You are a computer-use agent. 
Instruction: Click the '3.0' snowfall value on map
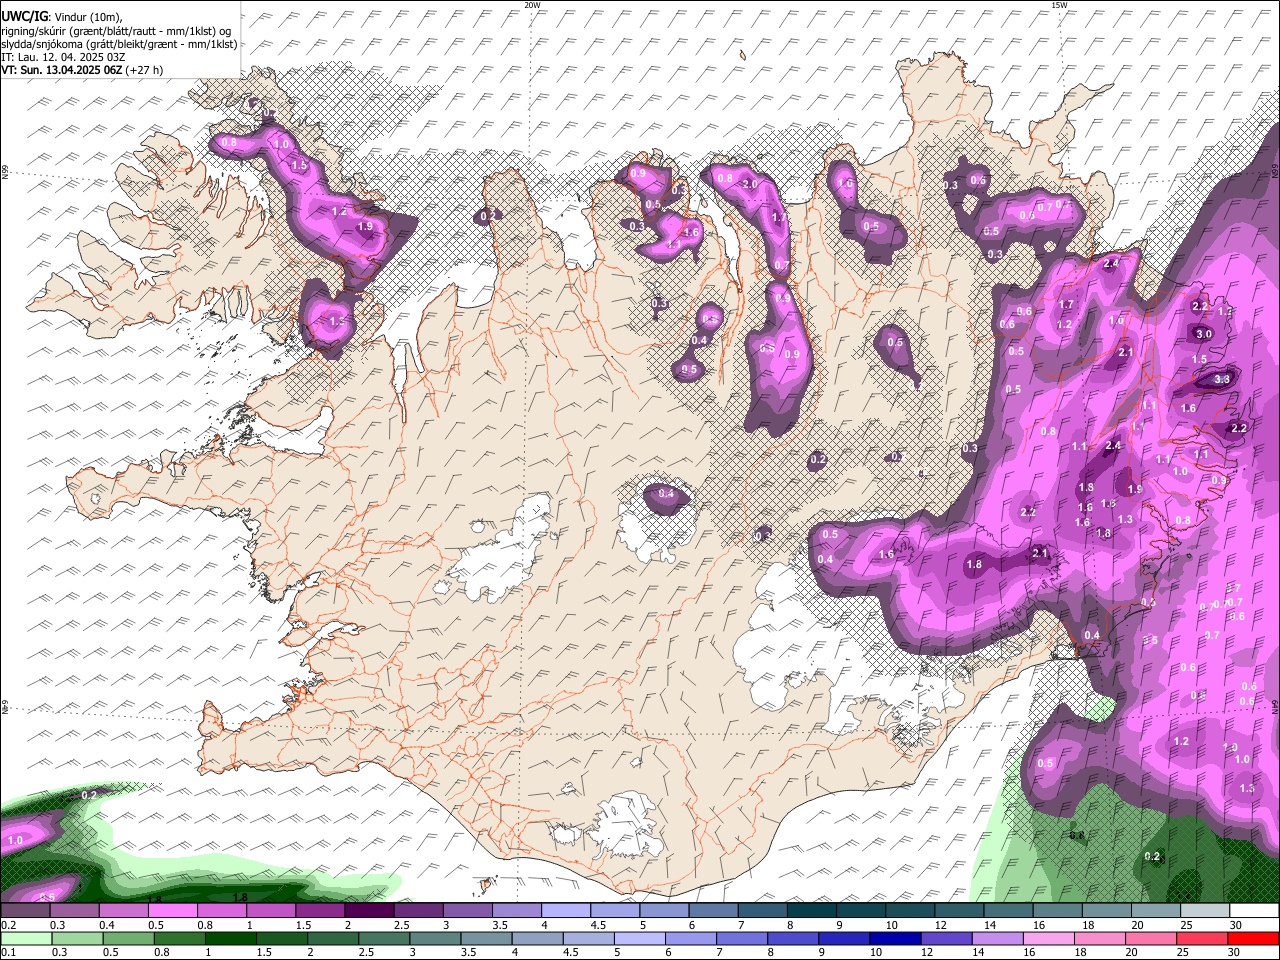pyautogui.click(x=1204, y=334)
